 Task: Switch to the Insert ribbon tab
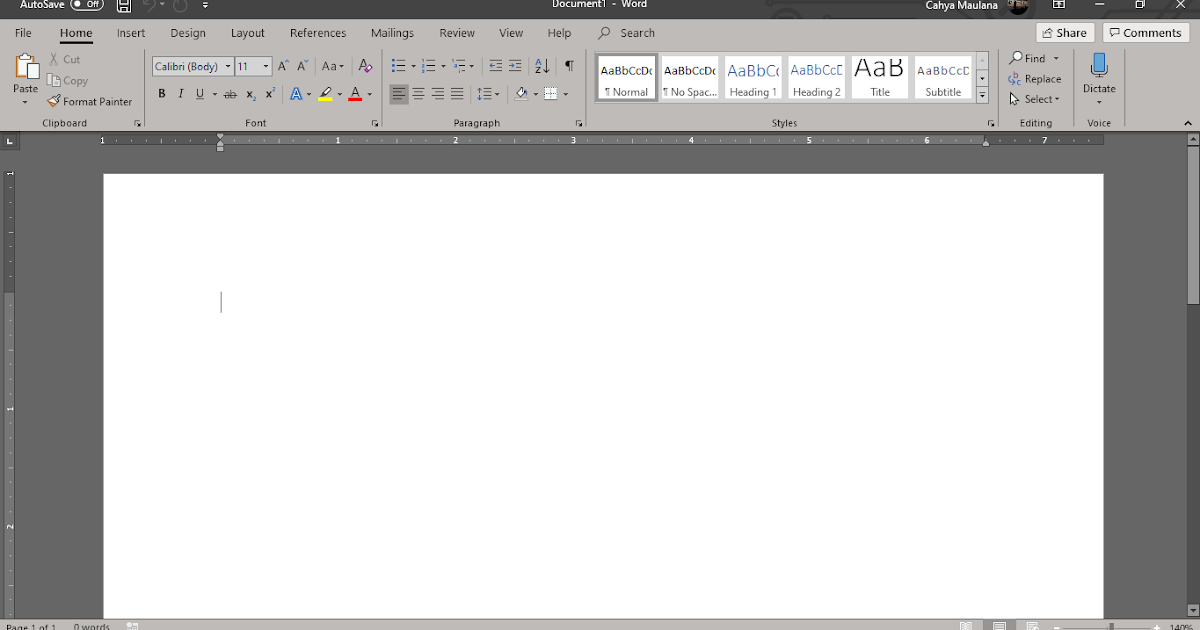click(131, 32)
